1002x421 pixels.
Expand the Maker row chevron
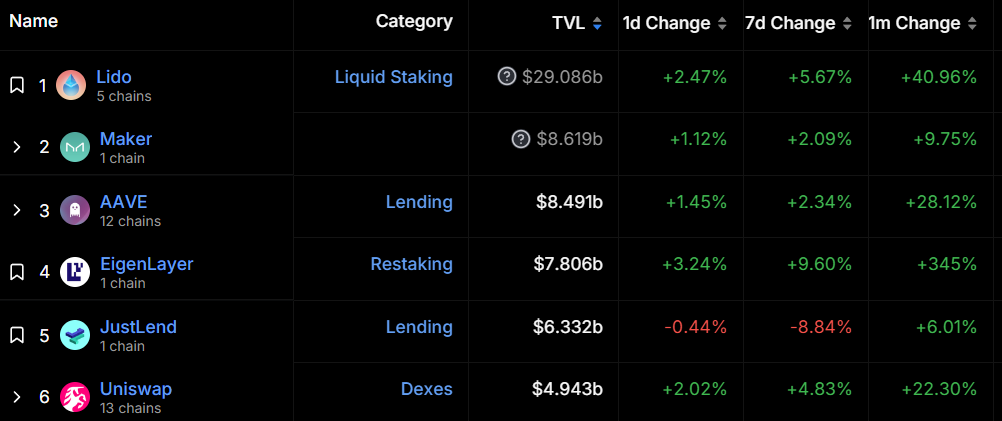click(17, 148)
